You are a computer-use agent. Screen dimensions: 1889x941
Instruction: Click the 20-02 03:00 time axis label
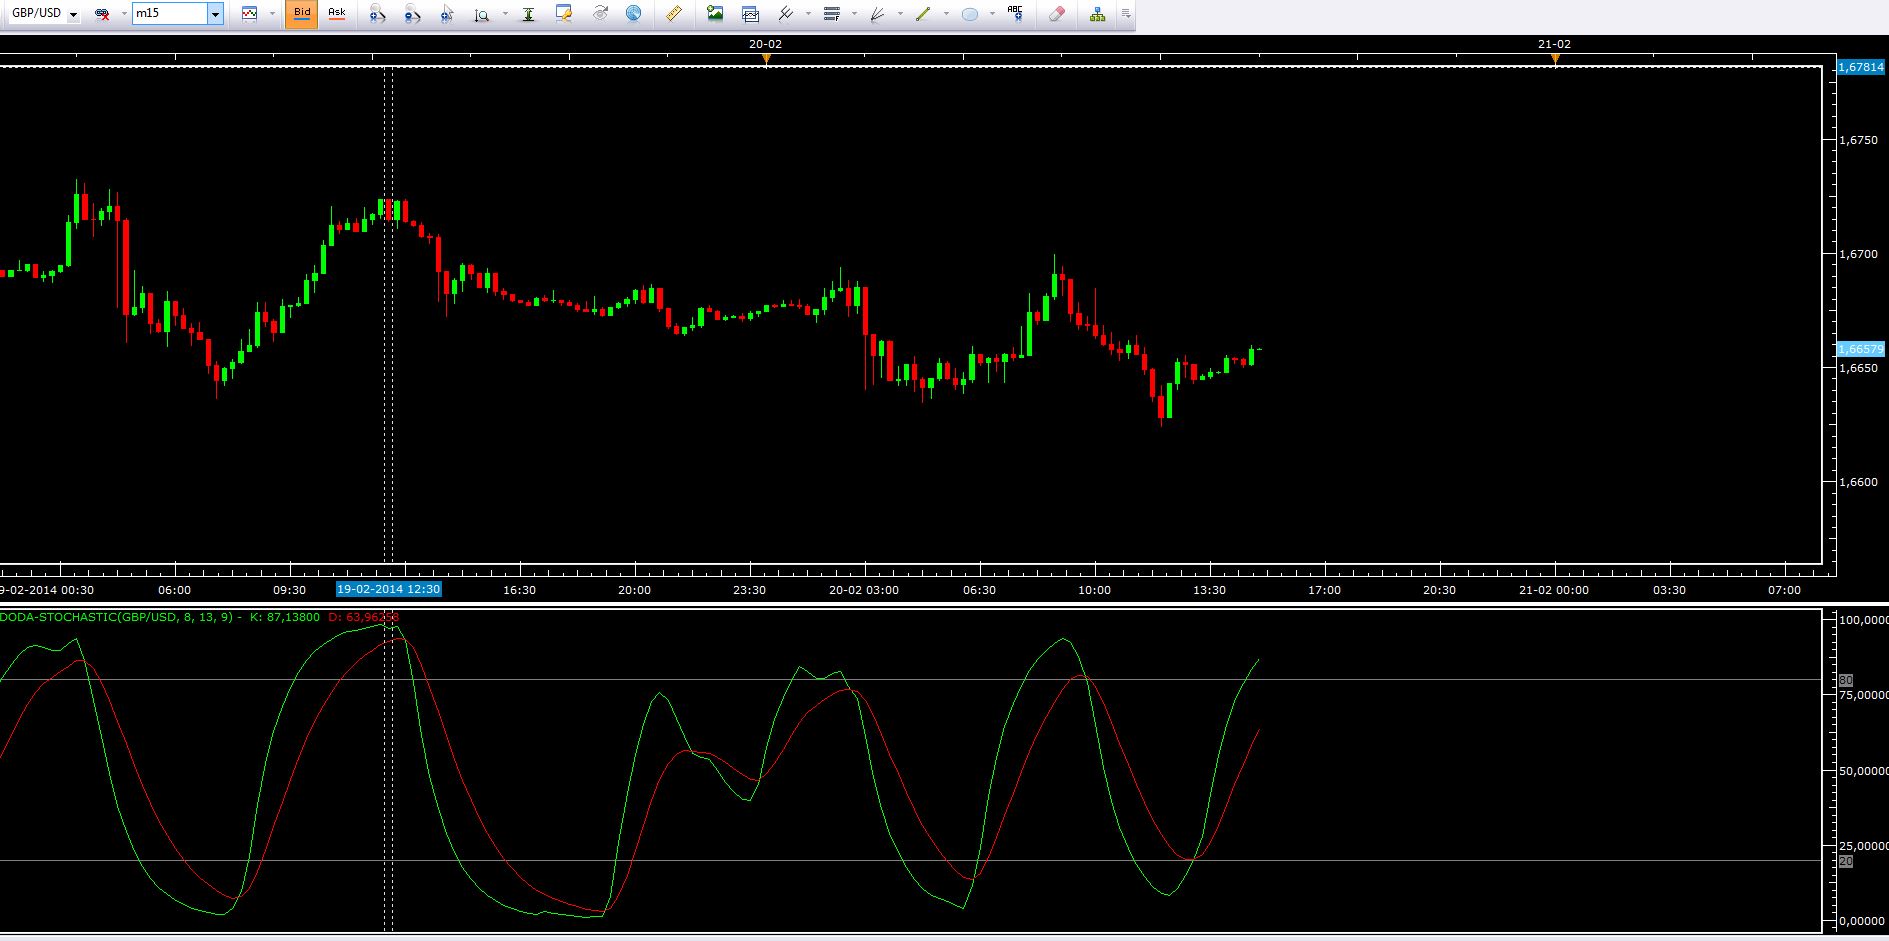[x=864, y=590]
